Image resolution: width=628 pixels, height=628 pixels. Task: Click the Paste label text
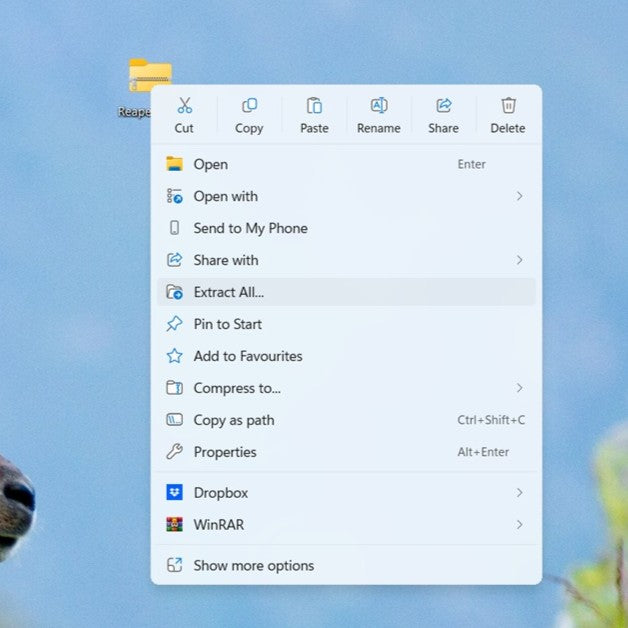coord(314,128)
